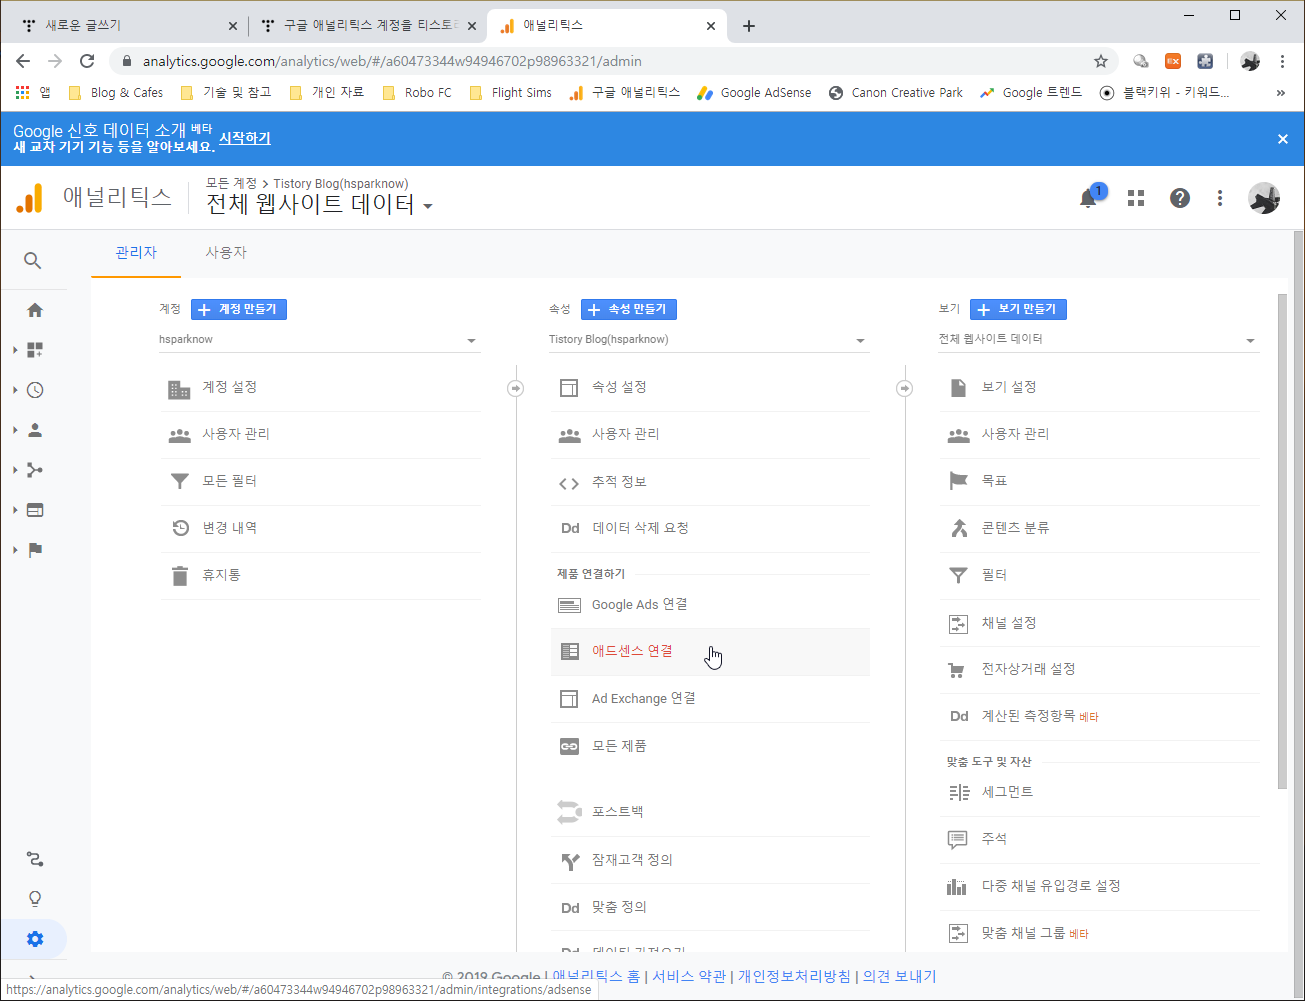Open the view selector 전체 웹사이트 데이터 header
This screenshot has width=1305, height=1001.
320,204
